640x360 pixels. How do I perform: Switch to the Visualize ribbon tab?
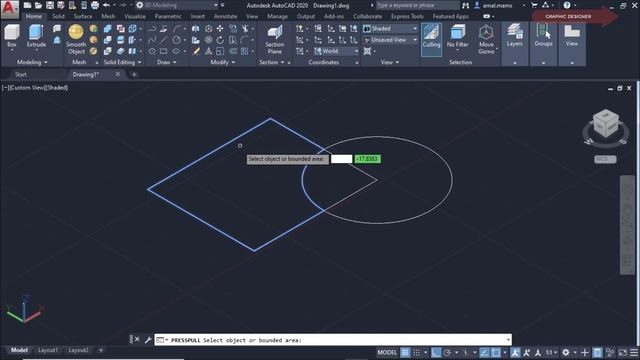[135, 16]
